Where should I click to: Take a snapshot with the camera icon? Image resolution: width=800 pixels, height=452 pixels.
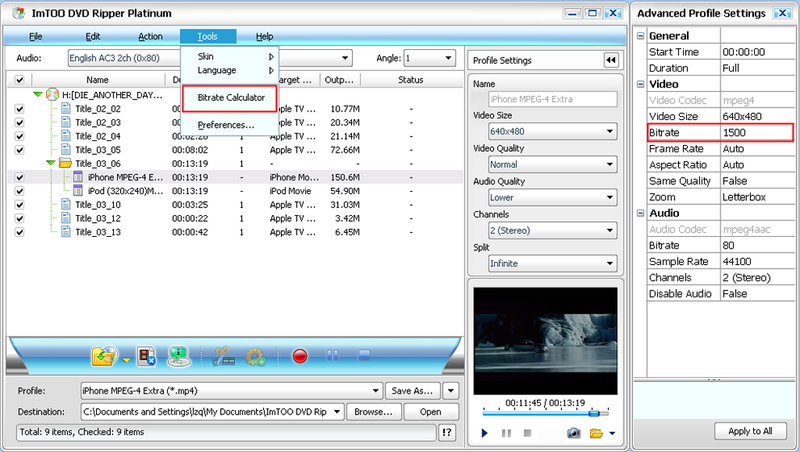click(573, 433)
